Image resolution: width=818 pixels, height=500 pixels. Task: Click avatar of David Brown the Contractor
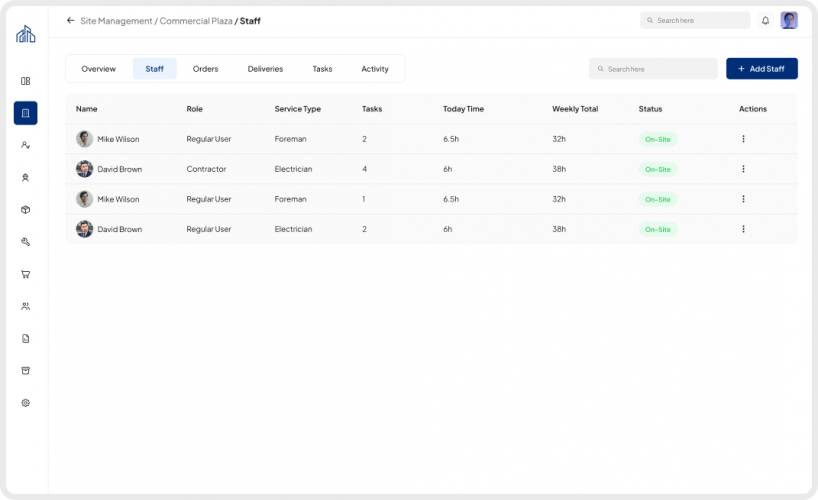tap(85, 169)
